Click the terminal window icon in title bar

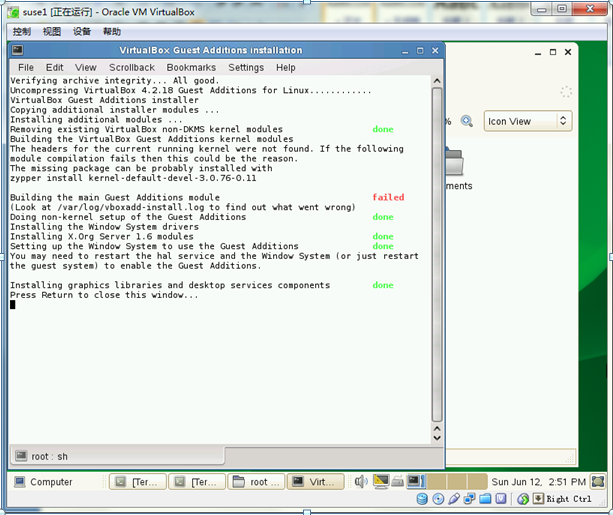18,50
